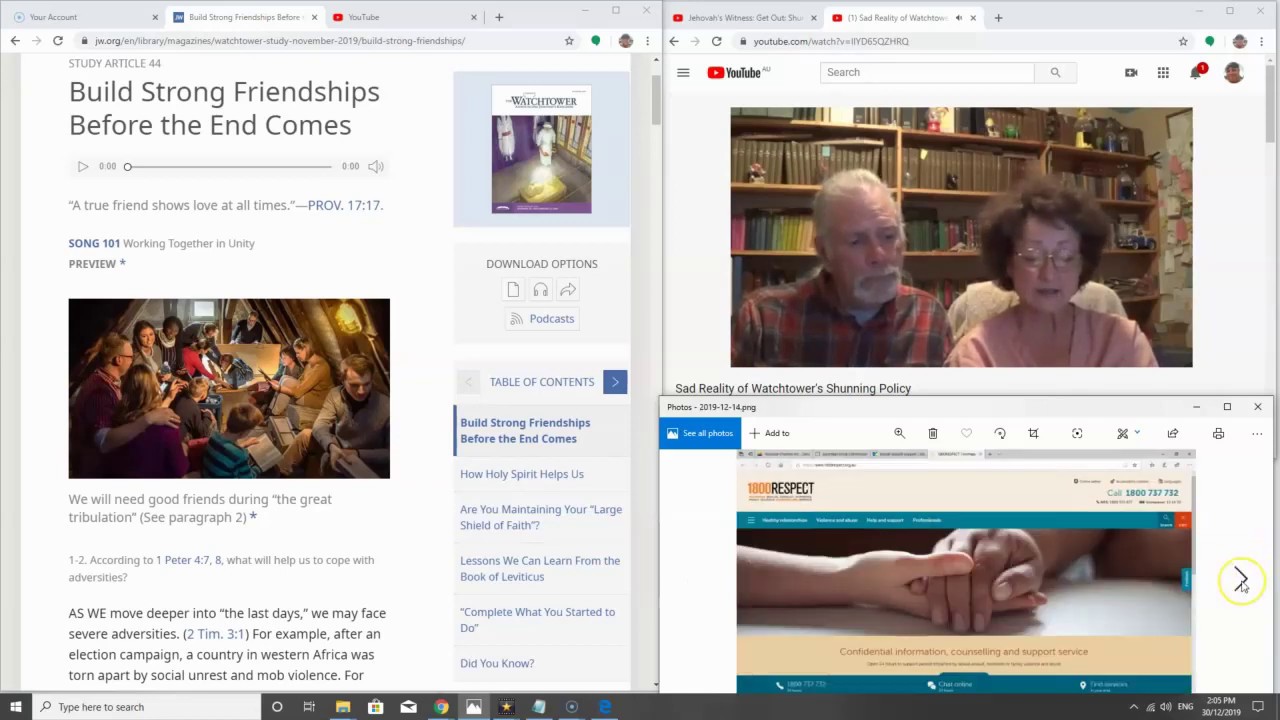Switch to the YouTube tab in left browser
The width and height of the screenshot is (1280, 720).
(404, 17)
